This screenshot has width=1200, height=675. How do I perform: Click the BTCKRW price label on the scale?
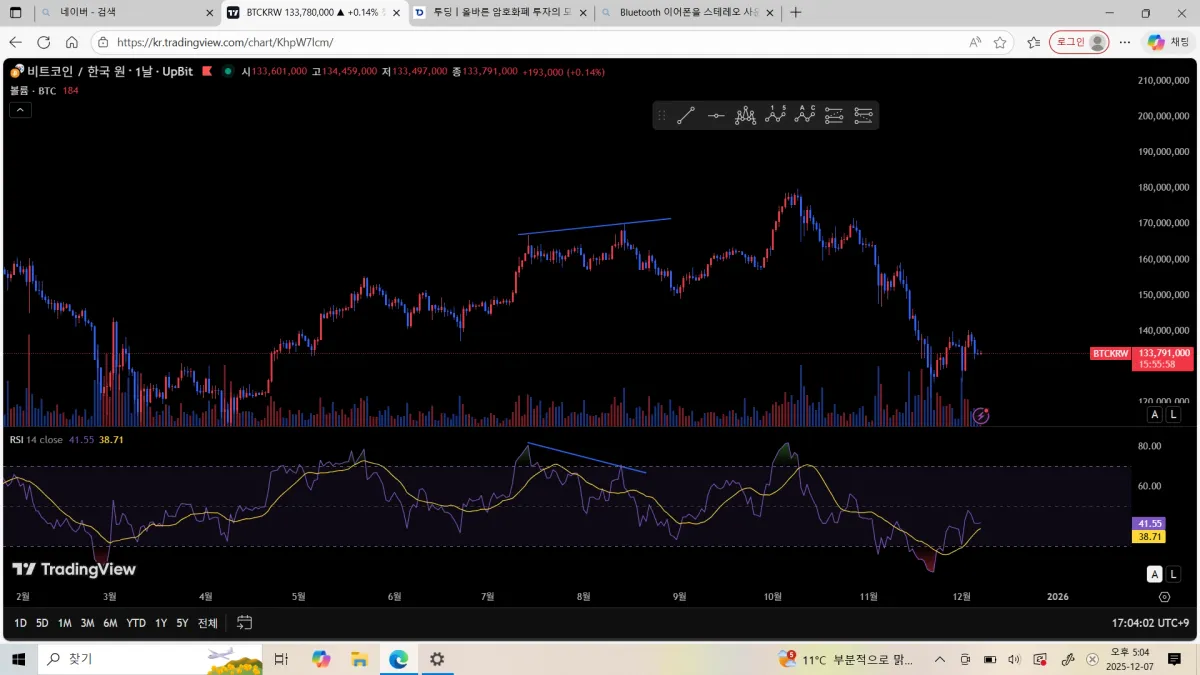pos(1110,353)
